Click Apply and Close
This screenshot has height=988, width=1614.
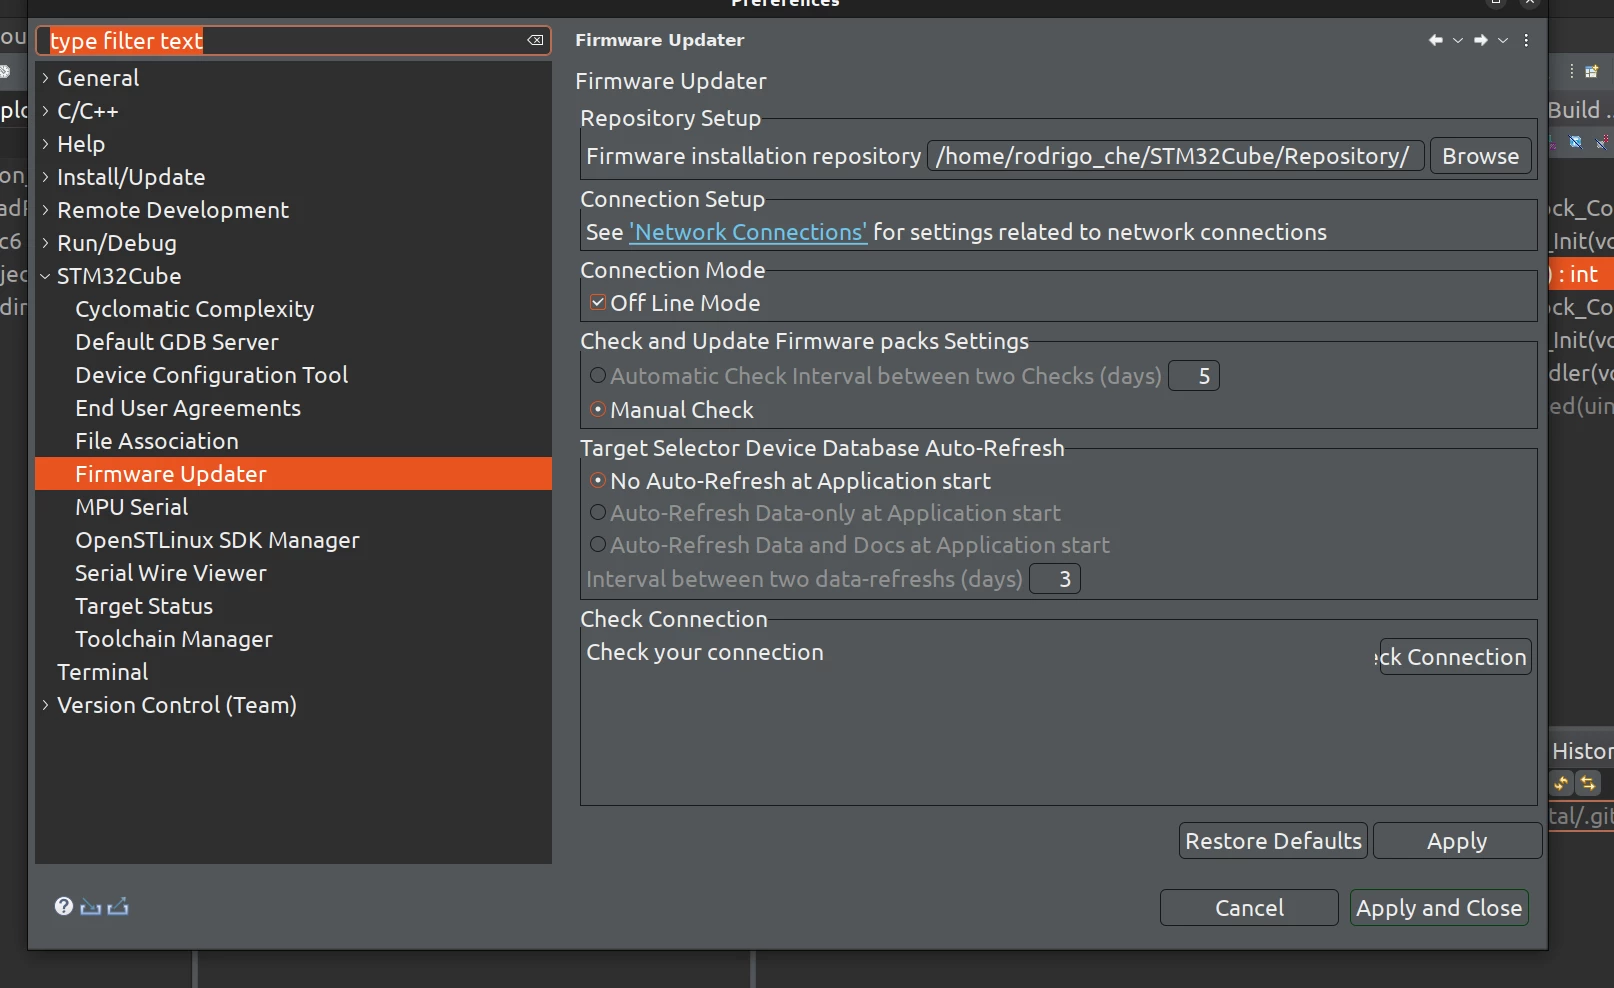point(1439,908)
